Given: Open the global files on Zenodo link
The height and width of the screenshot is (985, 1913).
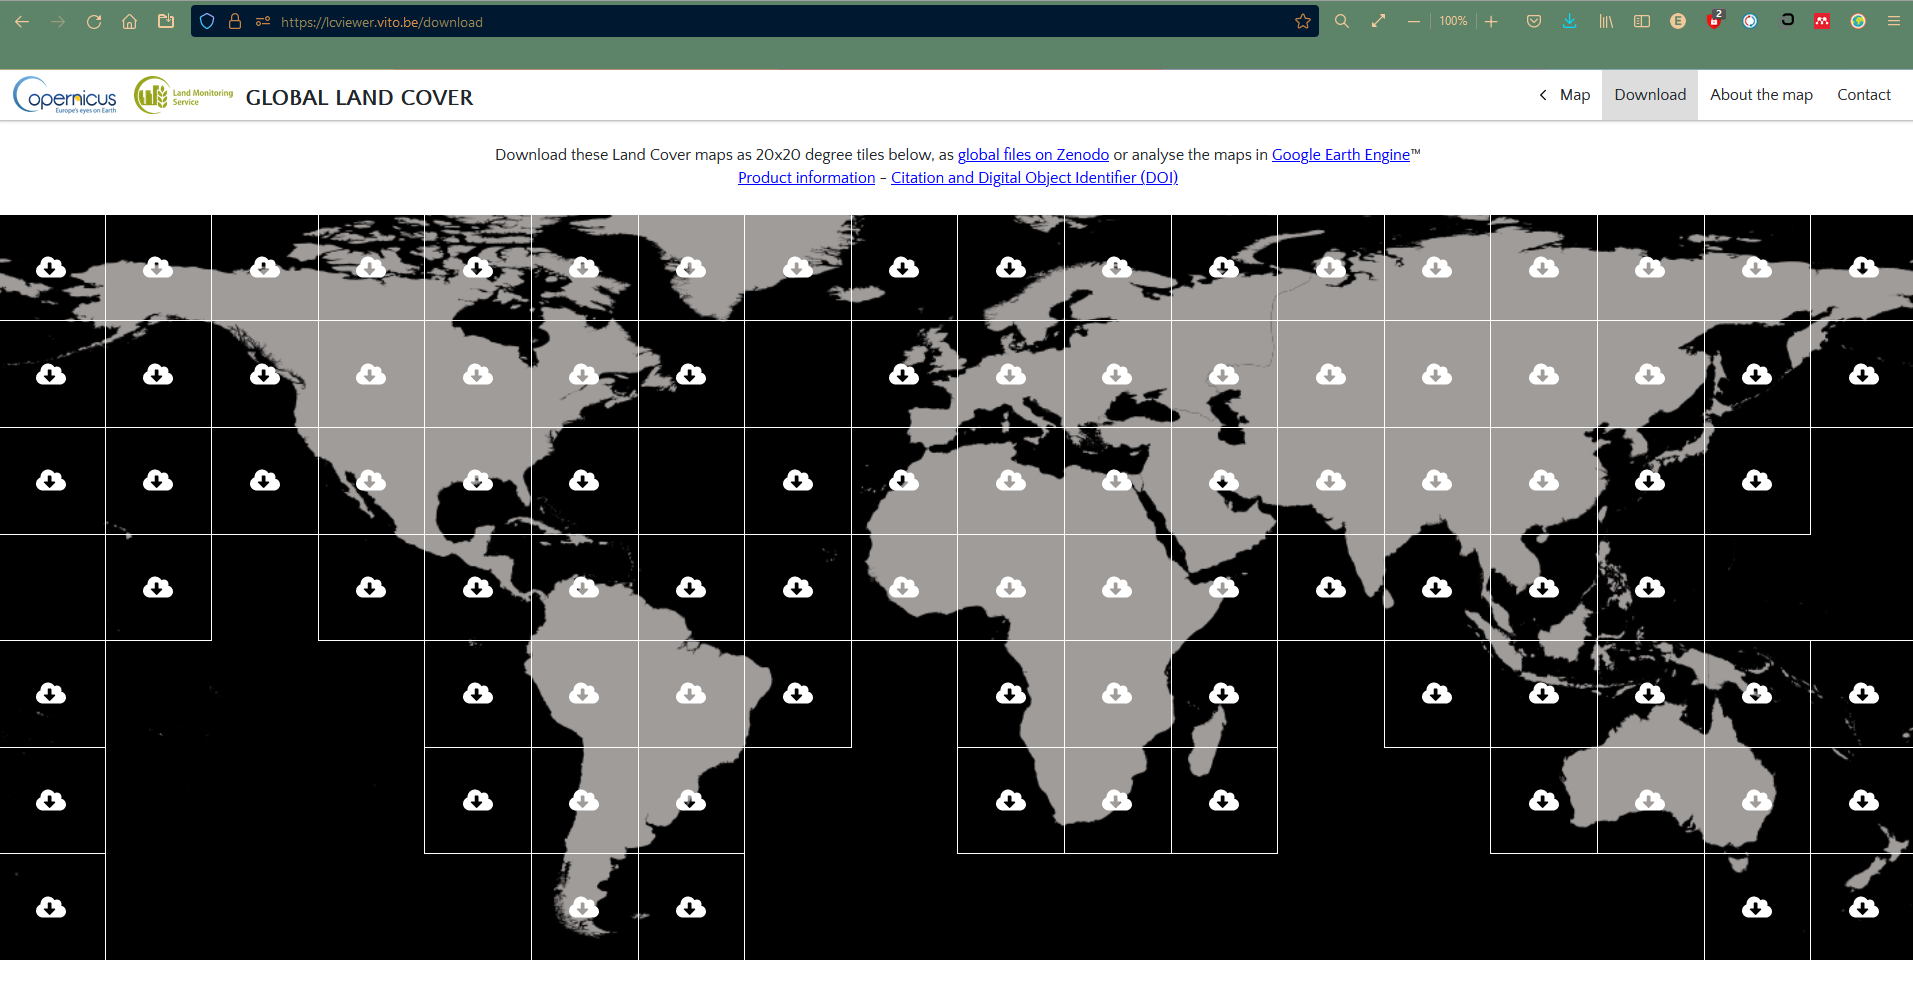Looking at the screenshot, I should (x=1033, y=154).
